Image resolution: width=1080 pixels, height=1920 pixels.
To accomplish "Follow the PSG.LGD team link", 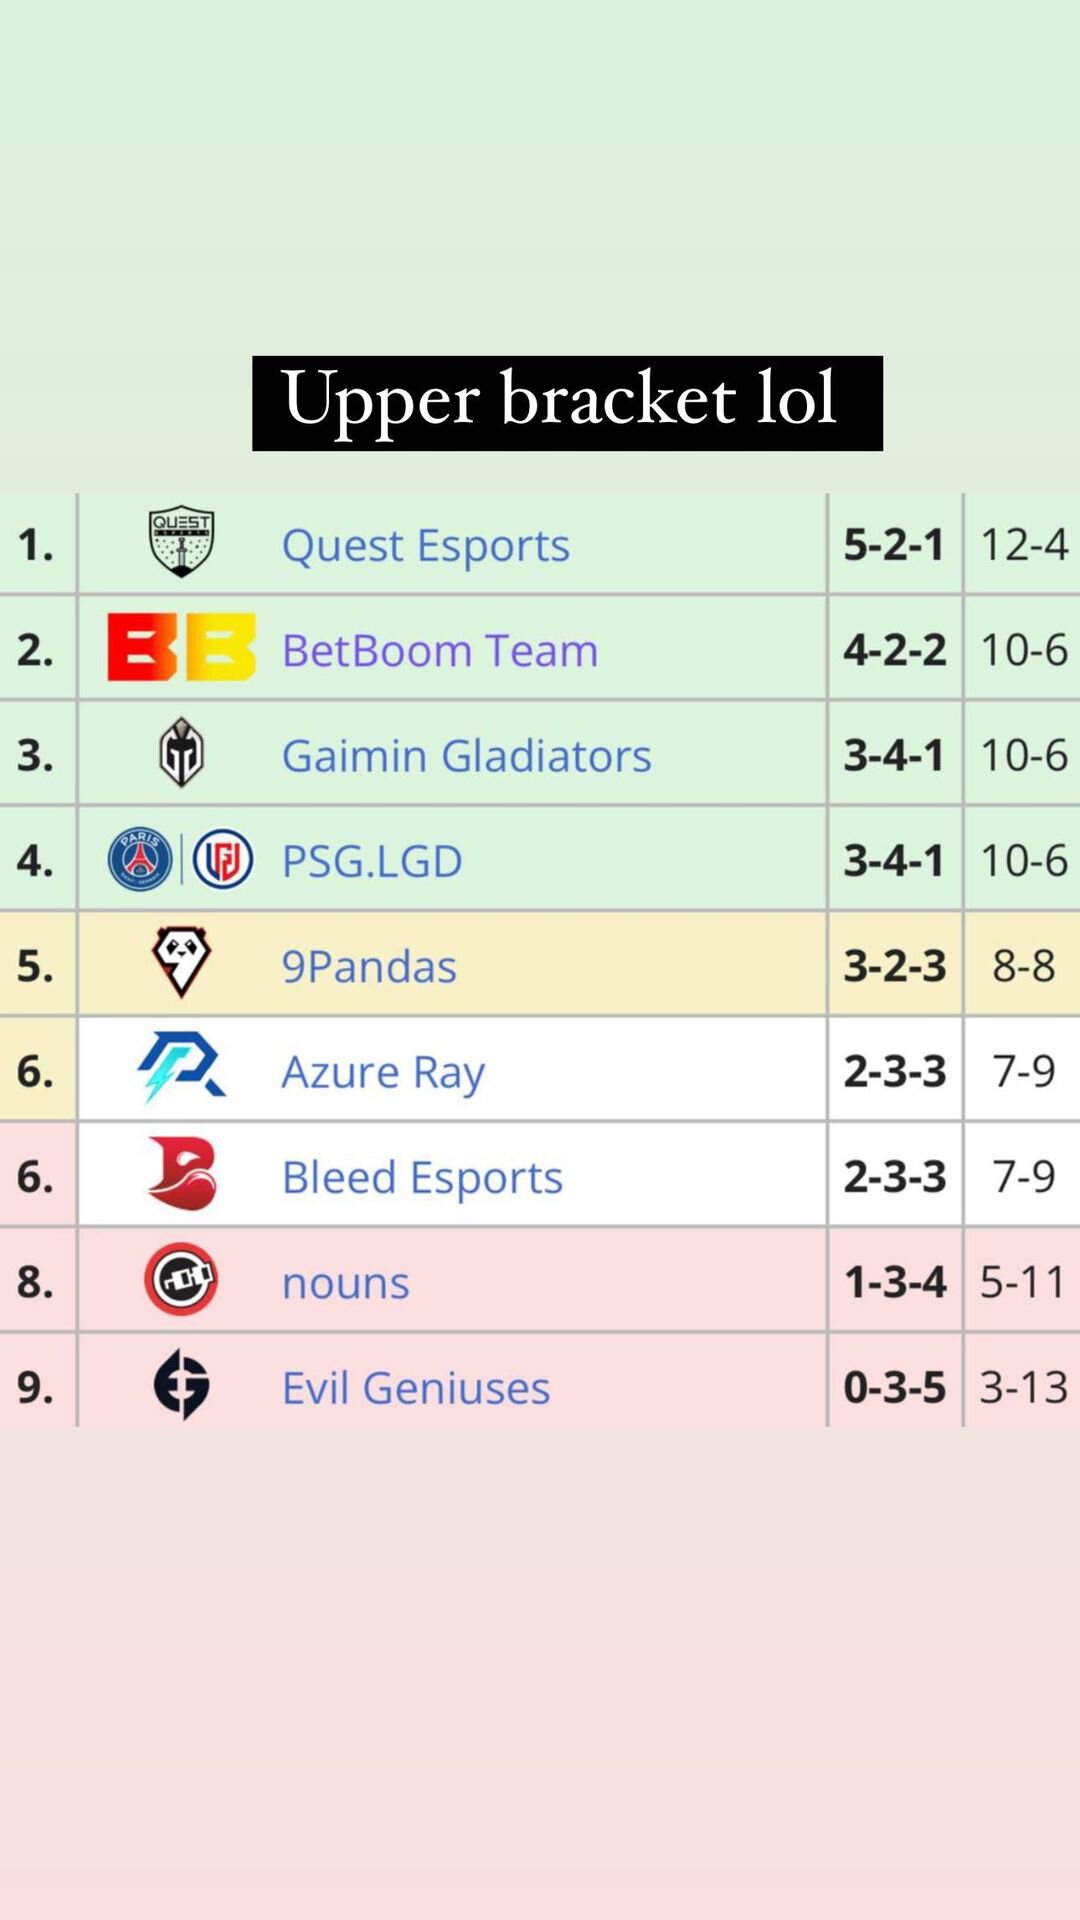I will pyautogui.click(x=372, y=861).
